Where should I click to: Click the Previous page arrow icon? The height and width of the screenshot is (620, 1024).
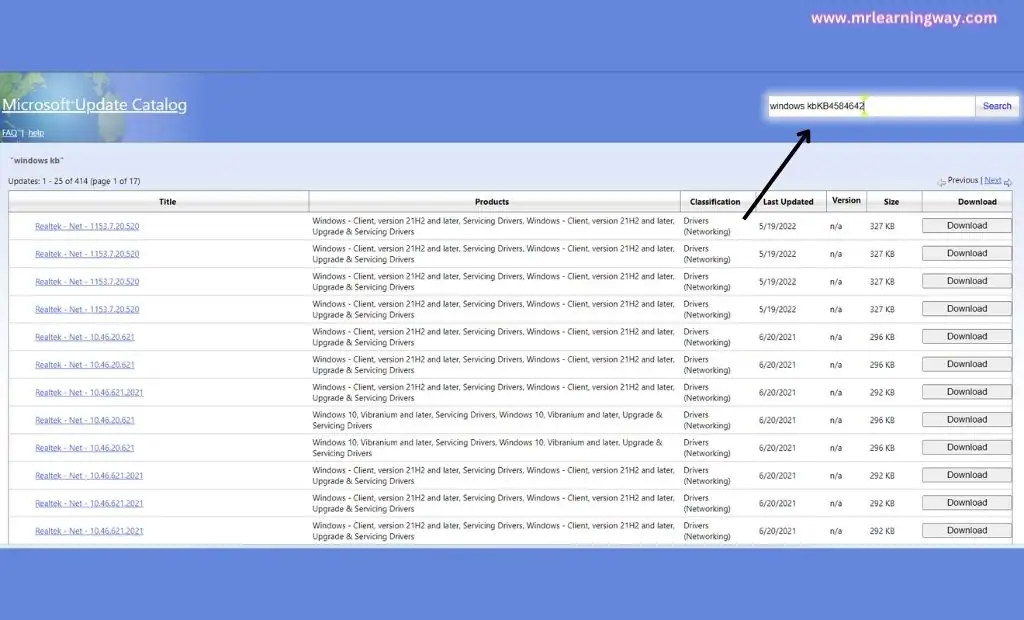pos(942,180)
